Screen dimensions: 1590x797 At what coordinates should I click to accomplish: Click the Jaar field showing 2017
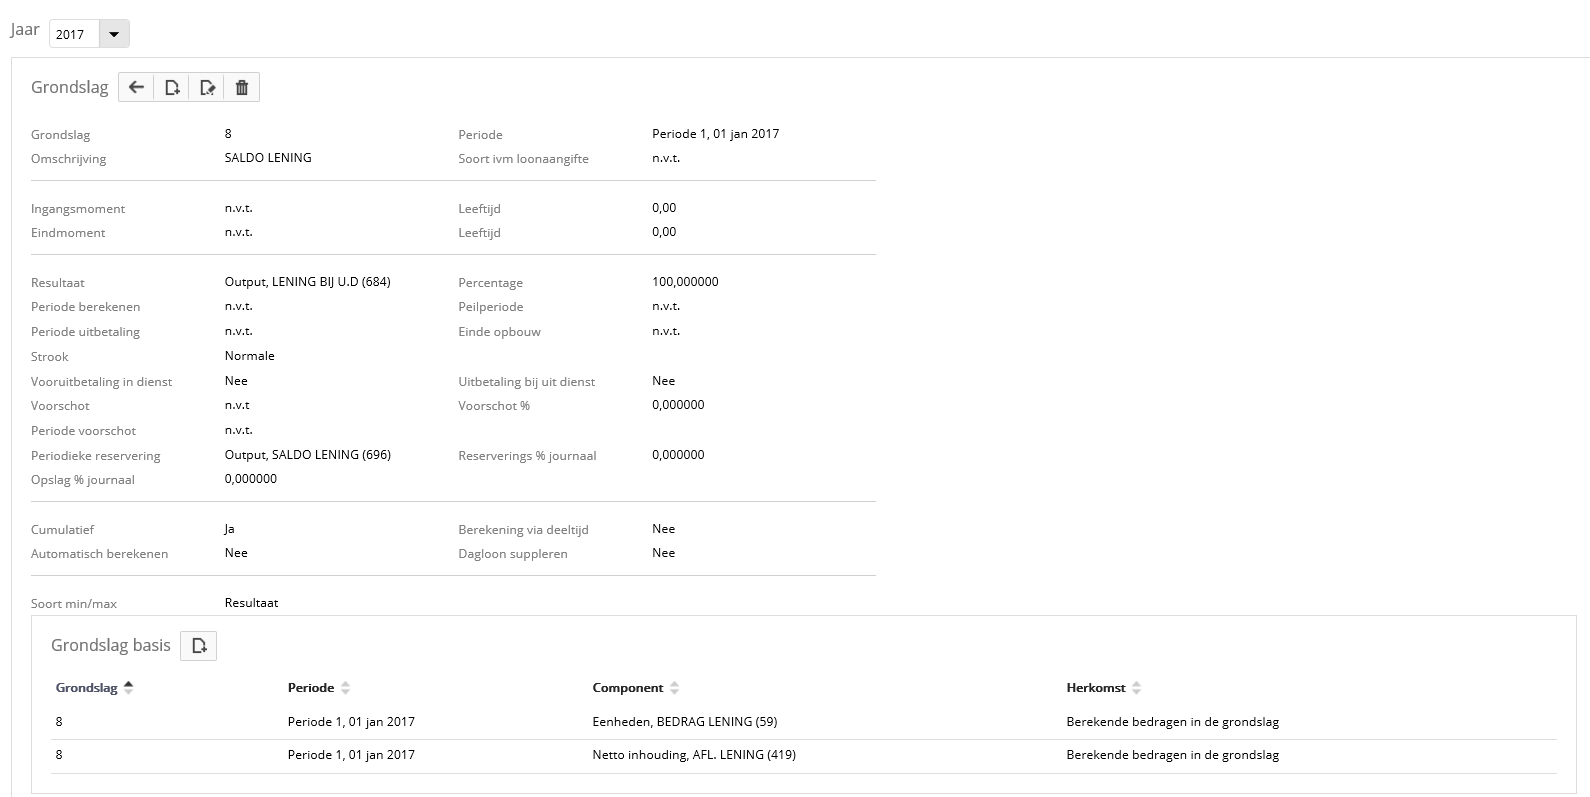[74, 34]
